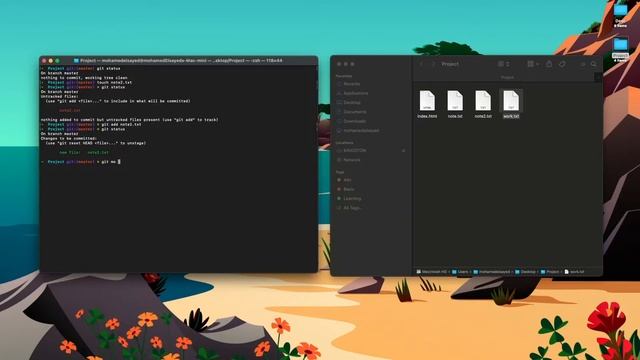Open Downloads in the Finder sidebar

point(352,121)
